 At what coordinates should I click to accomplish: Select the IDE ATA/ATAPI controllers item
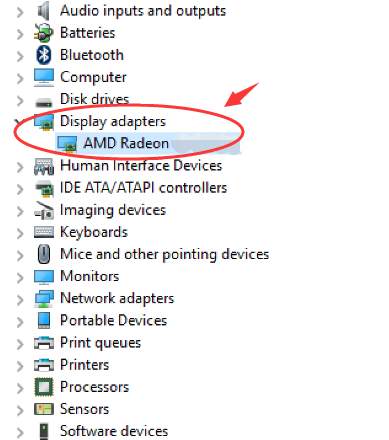(x=143, y=188)
